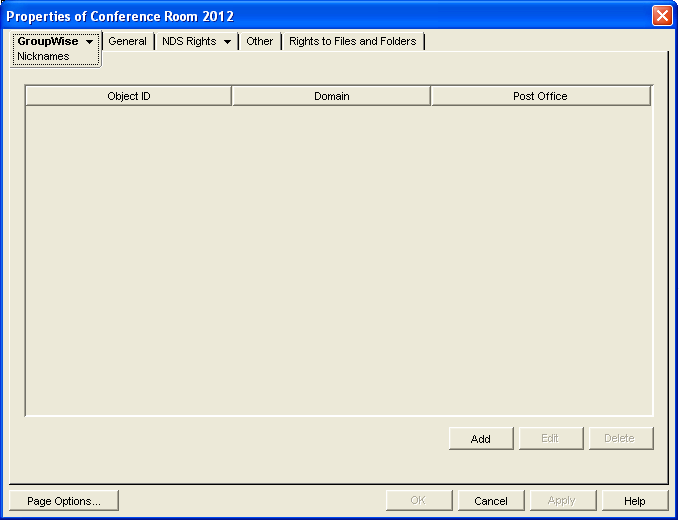Open Help for this page
The width and height of the screenshot is (679, 520).
pyautogui.click(x=635, y=501)
